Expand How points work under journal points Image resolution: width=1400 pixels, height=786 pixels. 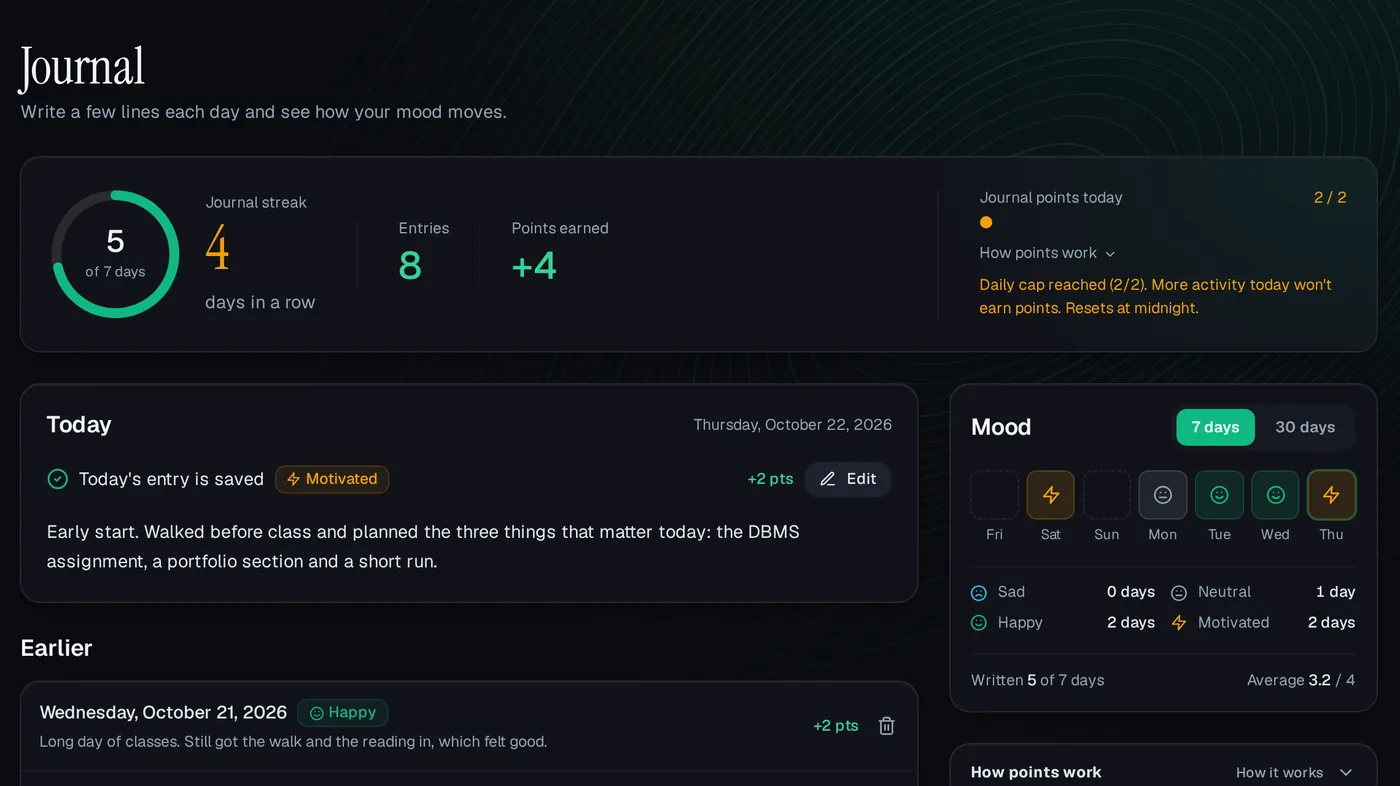(x=1047, y=253)
